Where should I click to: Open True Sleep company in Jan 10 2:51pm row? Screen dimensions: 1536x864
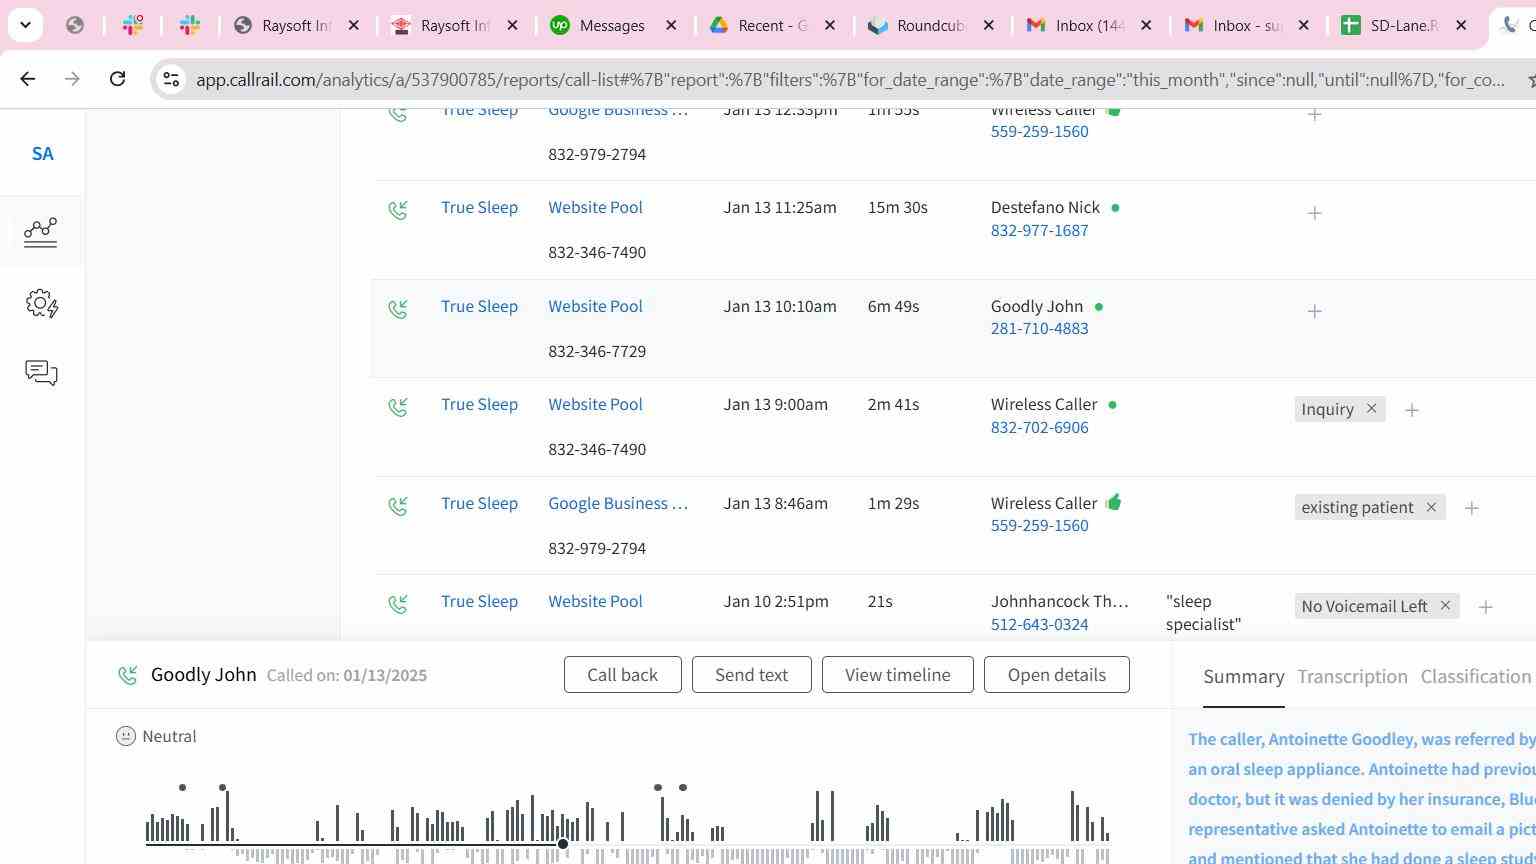click(479, 601)
